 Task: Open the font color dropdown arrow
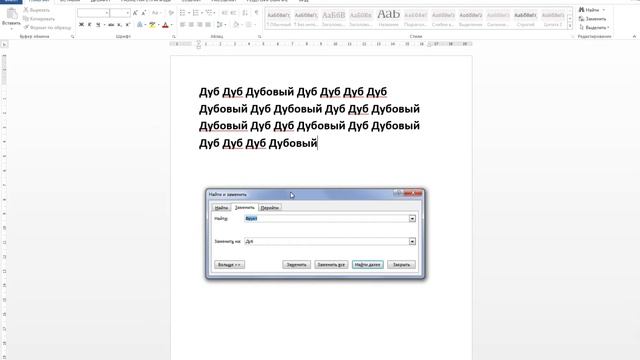pos(171,25)
